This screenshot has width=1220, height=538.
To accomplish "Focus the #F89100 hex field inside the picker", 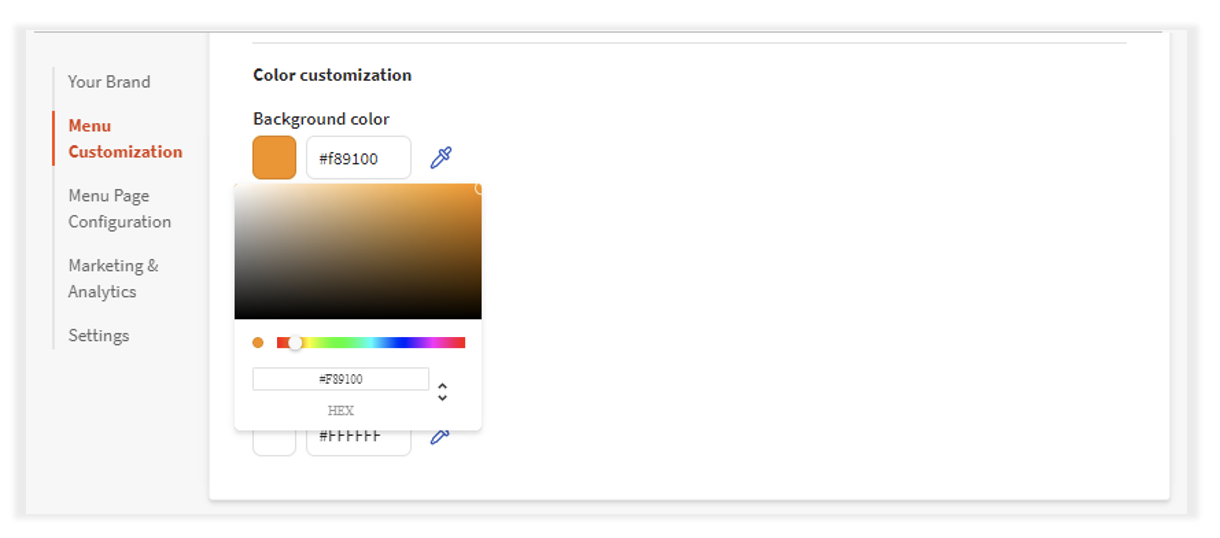I will [x=340, y=379].
